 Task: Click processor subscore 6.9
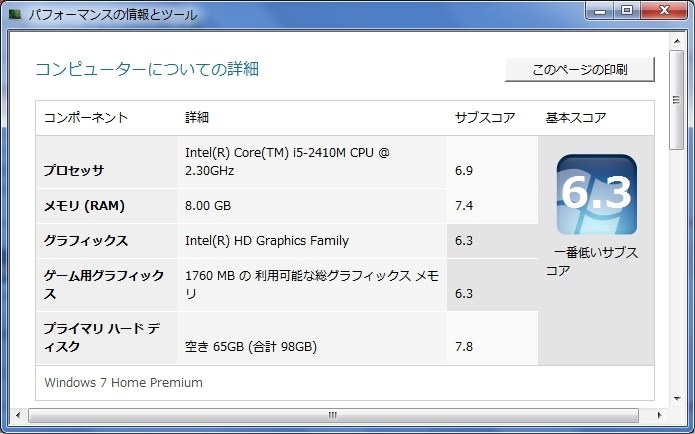(x=464, y=171)
